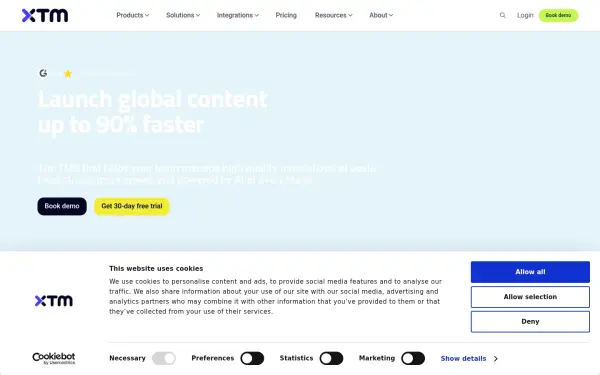Toggle the Necessary cookies switch
This screenshot has width=600, height=375.
point(164,359)
